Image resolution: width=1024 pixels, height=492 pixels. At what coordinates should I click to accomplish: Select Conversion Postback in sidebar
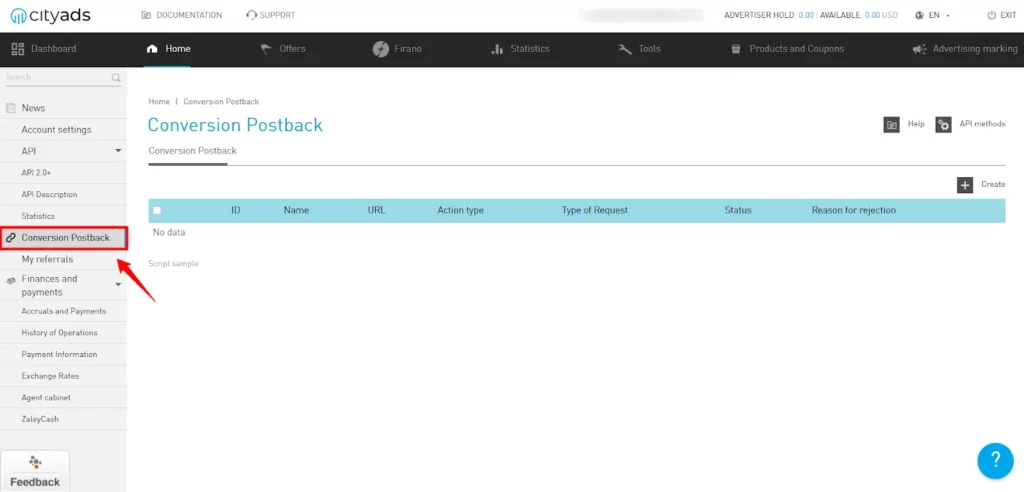(63, 238)
